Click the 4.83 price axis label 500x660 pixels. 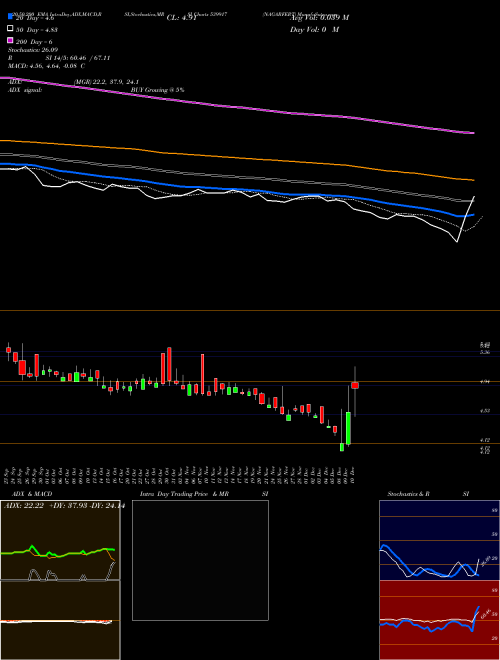pos(485,411)
